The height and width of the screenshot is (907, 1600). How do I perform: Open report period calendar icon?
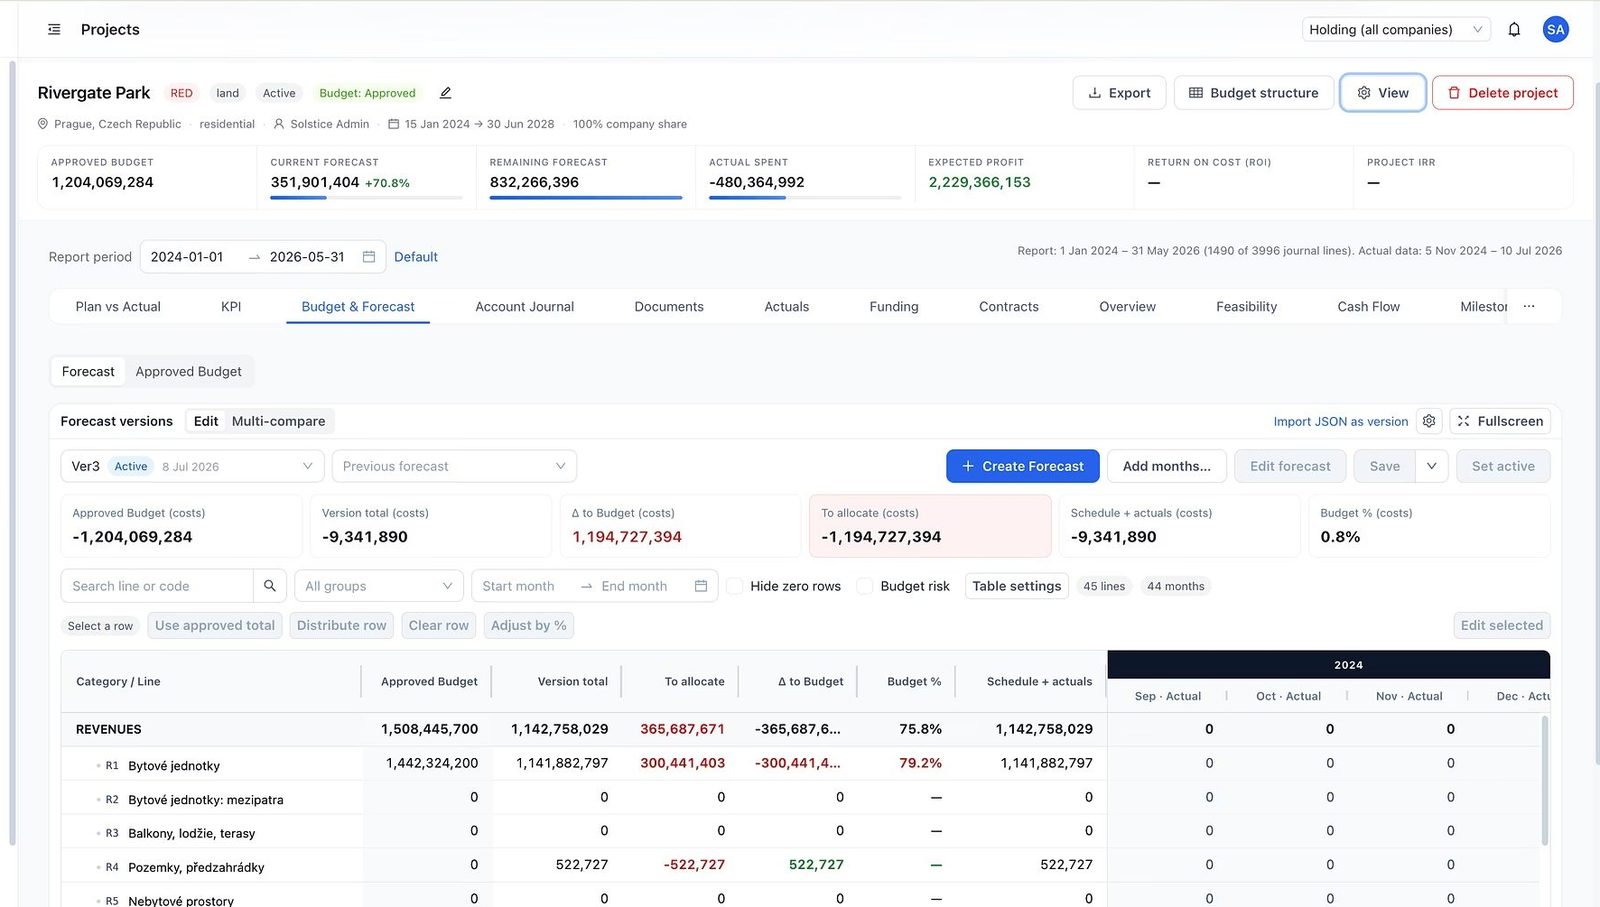click(369, 257)
